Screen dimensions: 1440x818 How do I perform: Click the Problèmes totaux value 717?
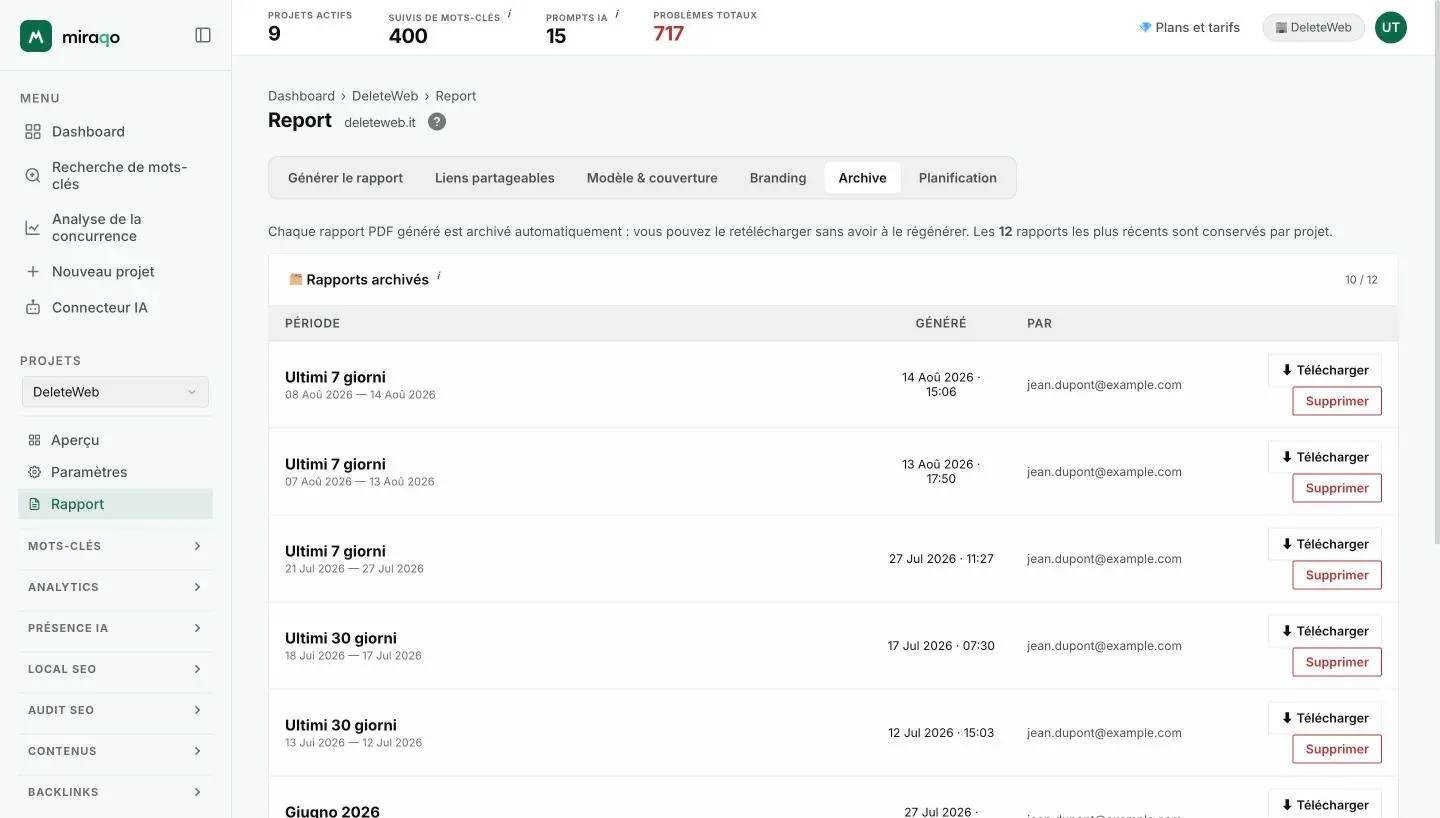pyautogui.click(x=669, y=34)
